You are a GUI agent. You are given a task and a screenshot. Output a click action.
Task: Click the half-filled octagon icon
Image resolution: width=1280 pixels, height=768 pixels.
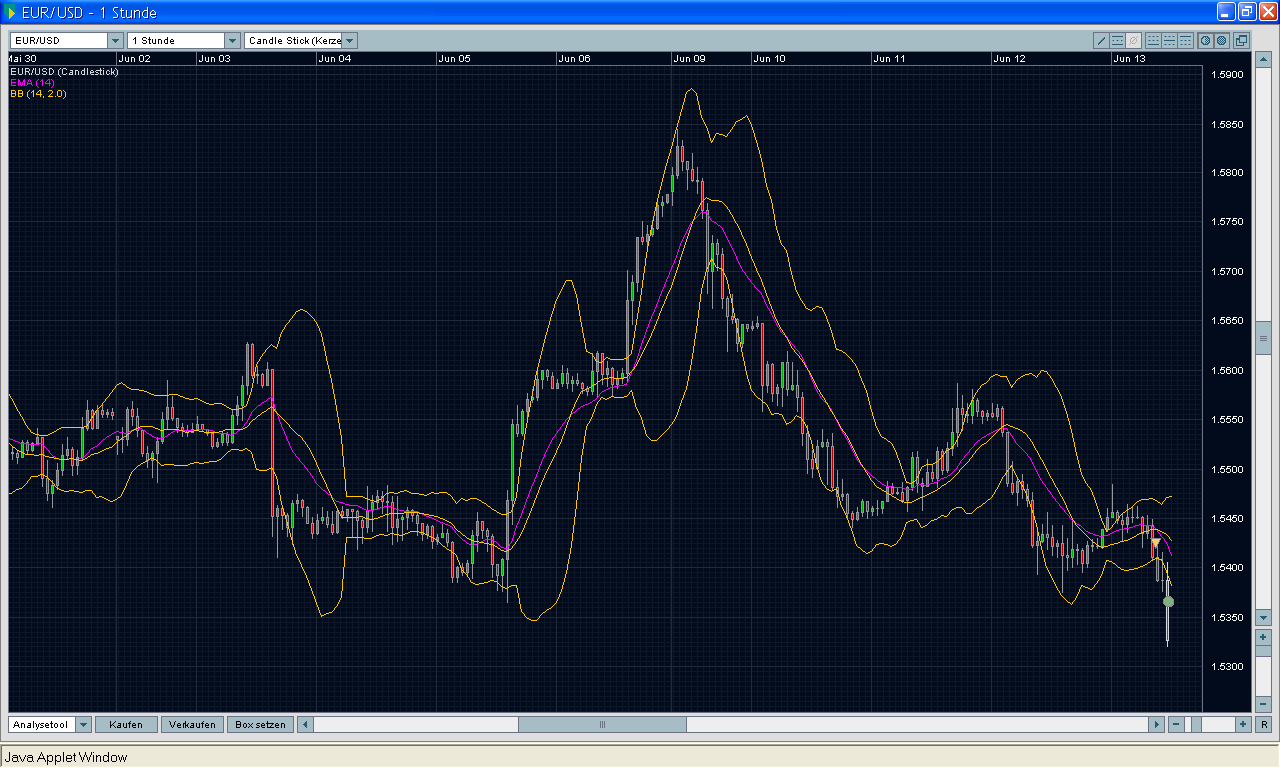tap(1206, 41)
